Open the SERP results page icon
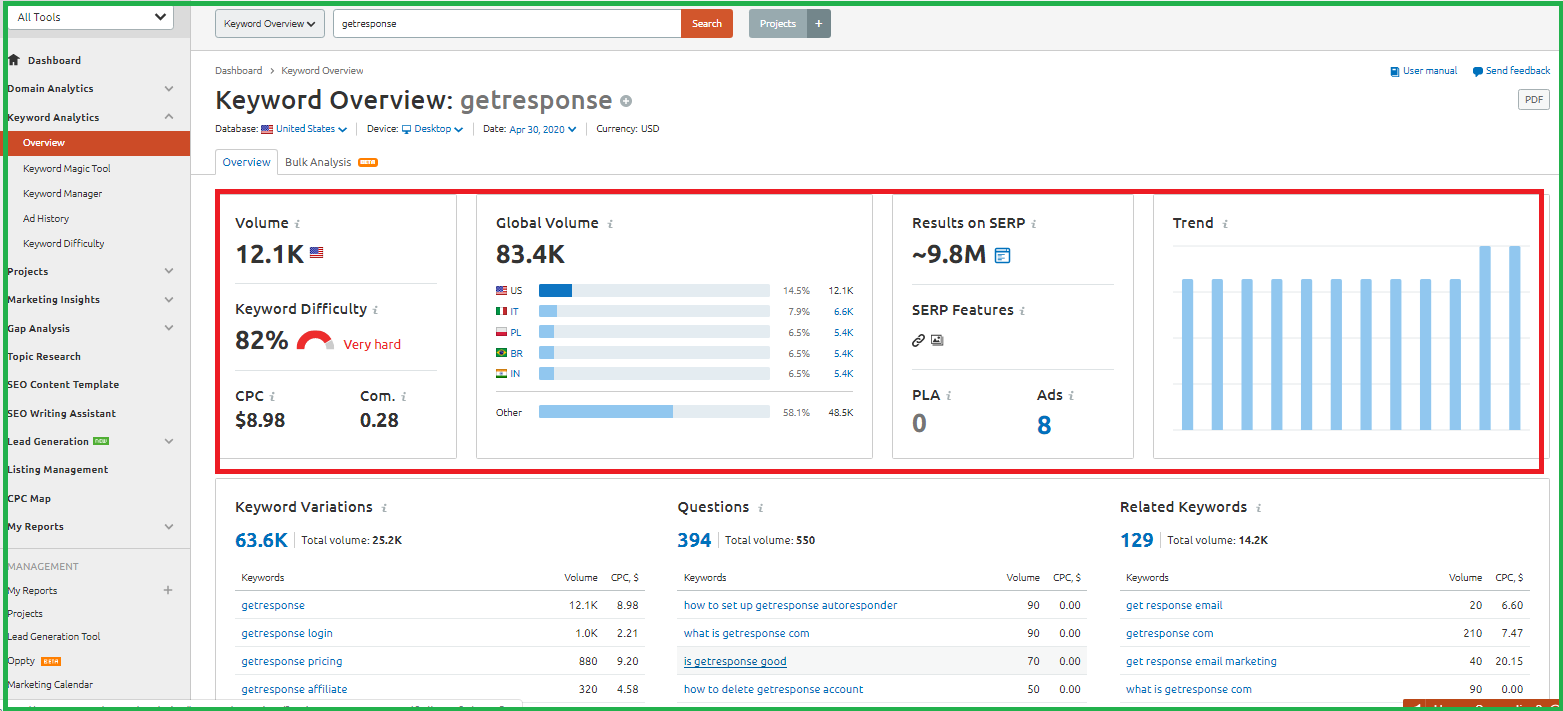 click(1002, 255)
